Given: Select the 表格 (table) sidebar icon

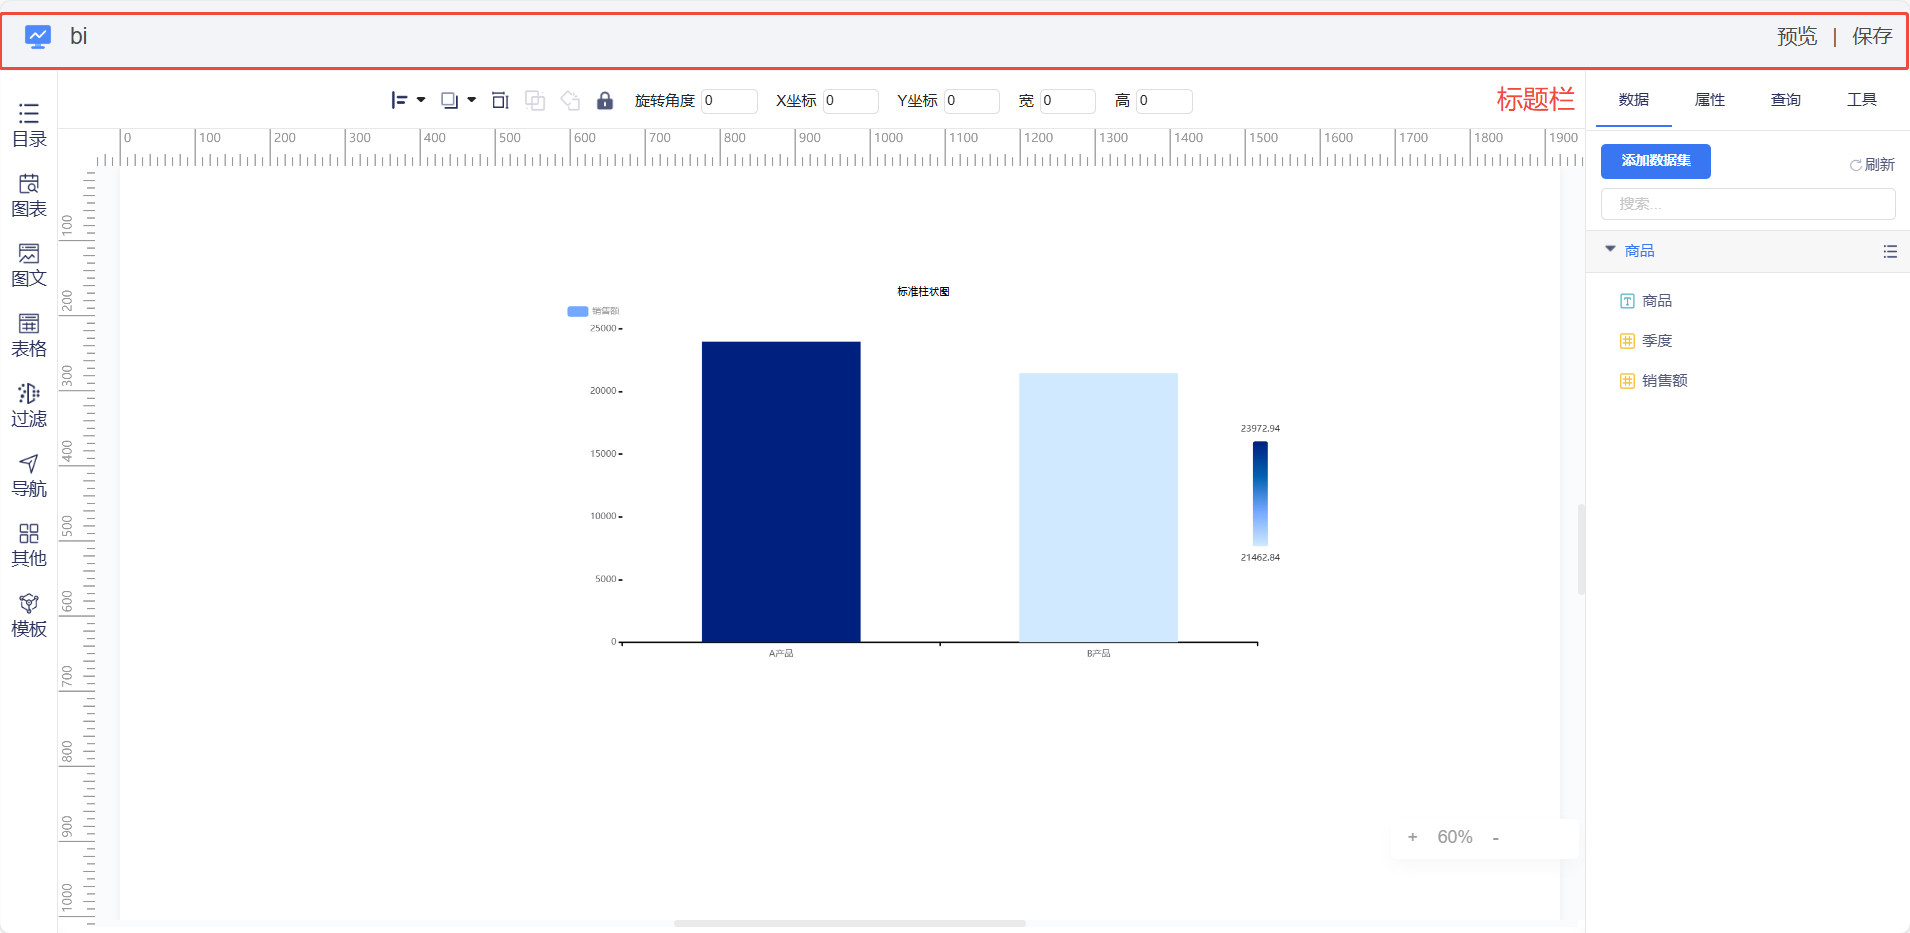Looking at the screenshot, I should tap(29, 335).
